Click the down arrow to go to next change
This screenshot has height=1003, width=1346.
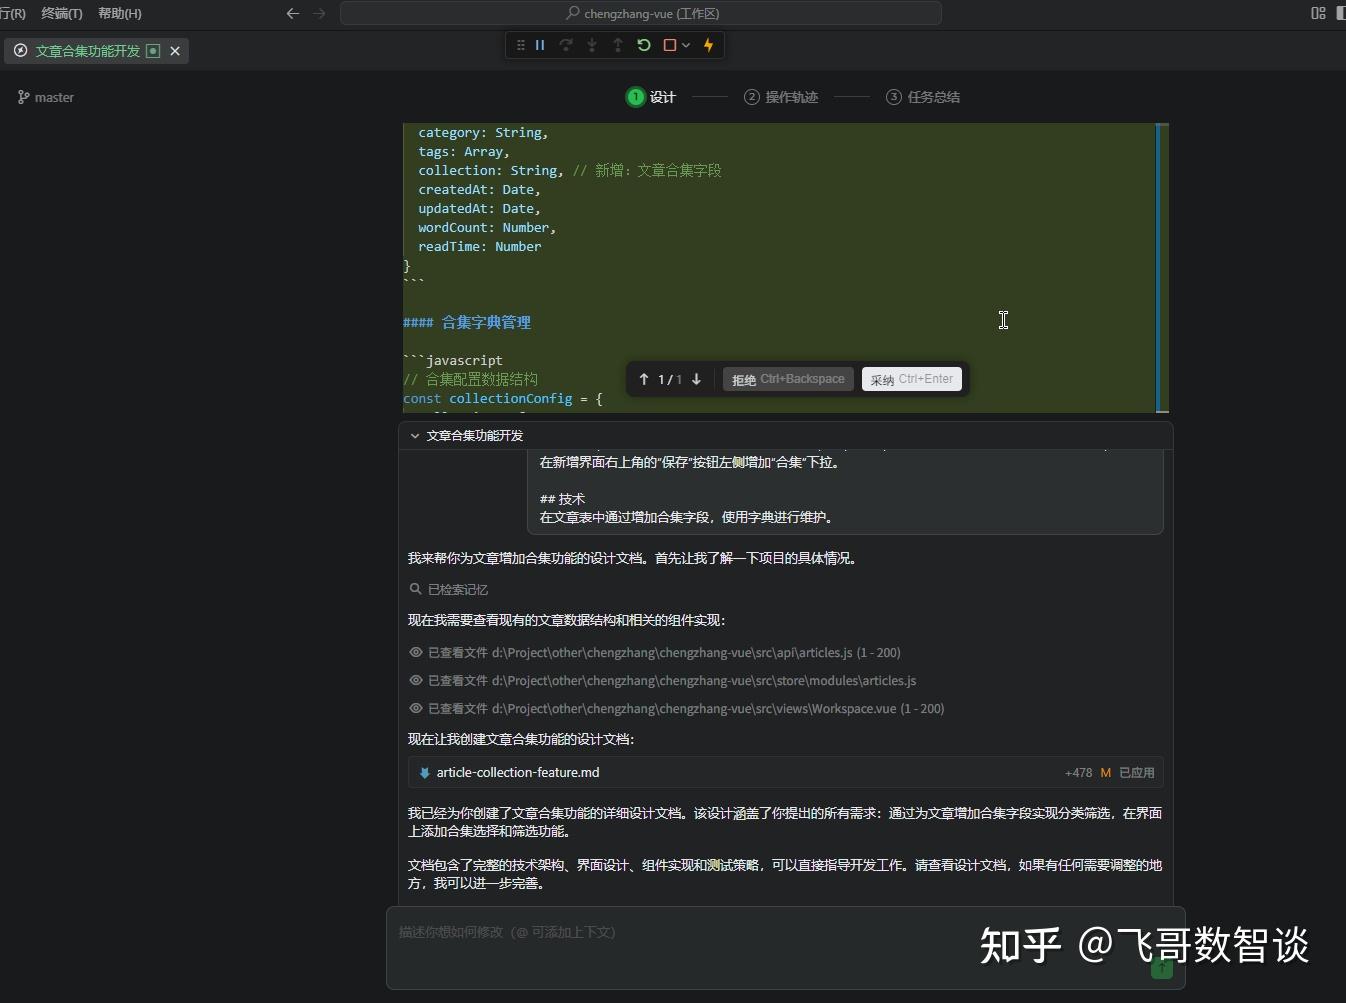point(697,379)
